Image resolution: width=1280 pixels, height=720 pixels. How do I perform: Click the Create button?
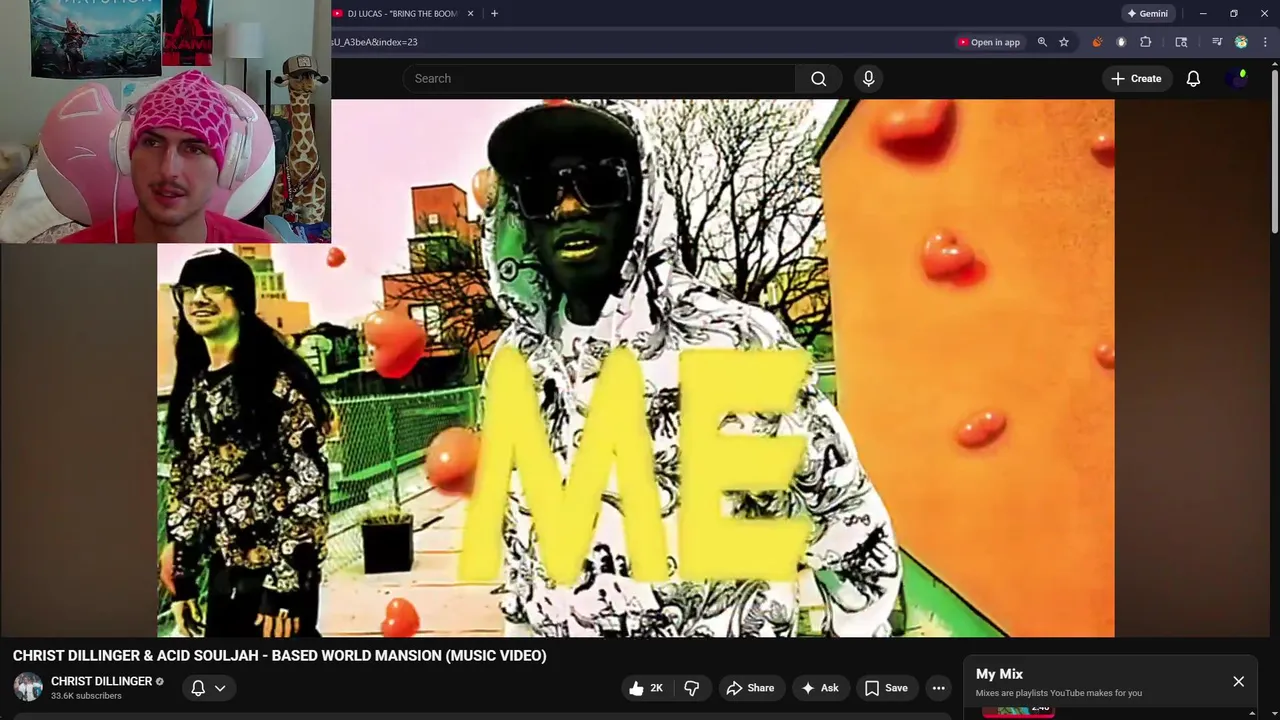pyautogui.click(x=1136, y=78)
